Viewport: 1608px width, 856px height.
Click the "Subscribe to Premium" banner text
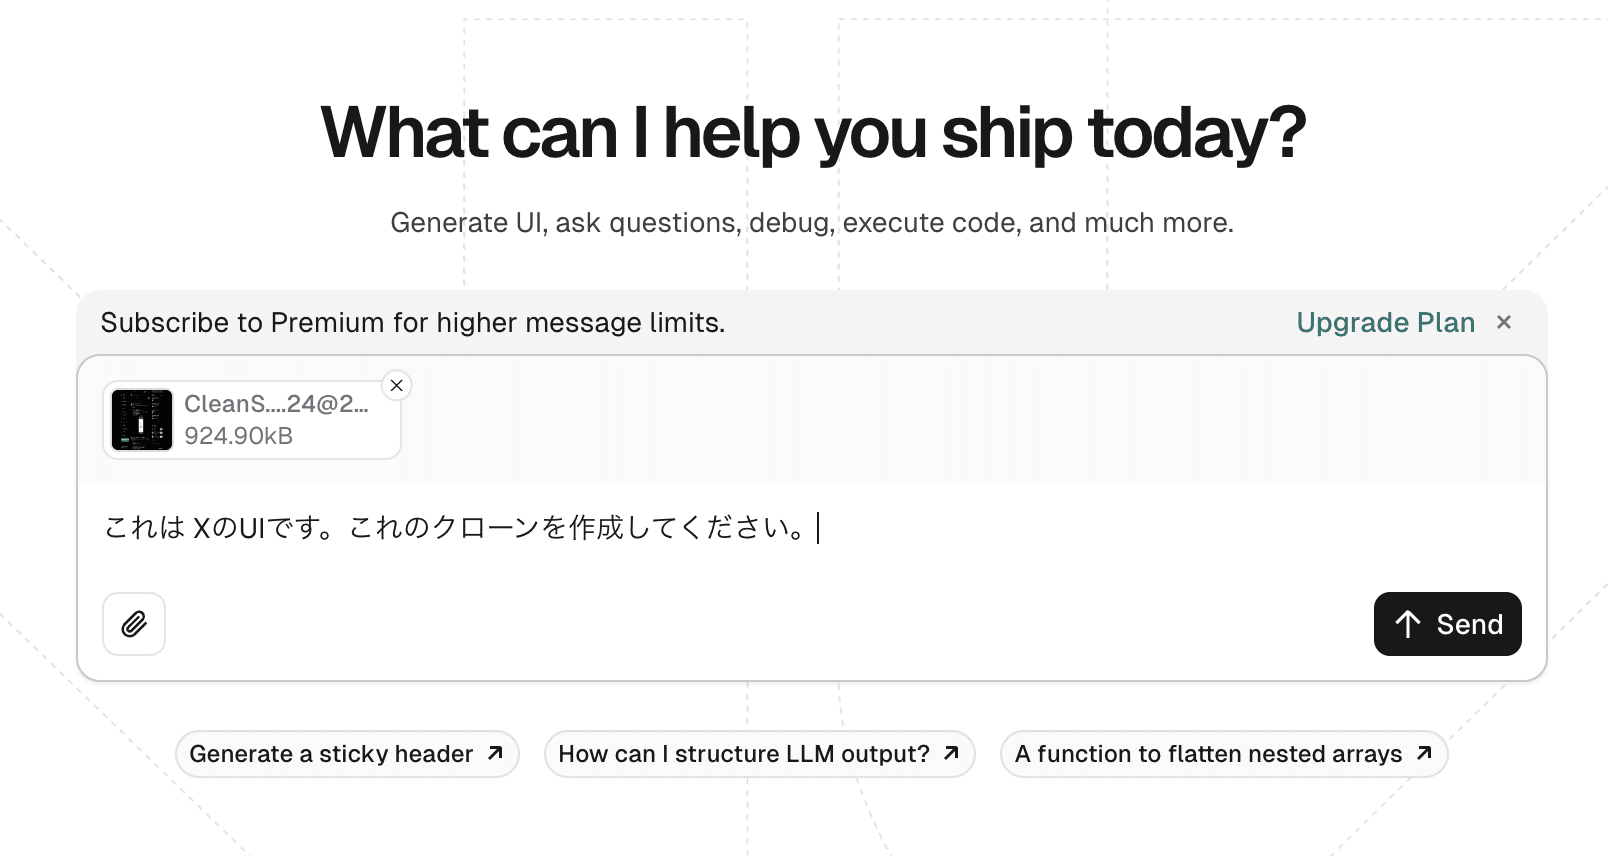pyautogui.click(x=412, y=322)
